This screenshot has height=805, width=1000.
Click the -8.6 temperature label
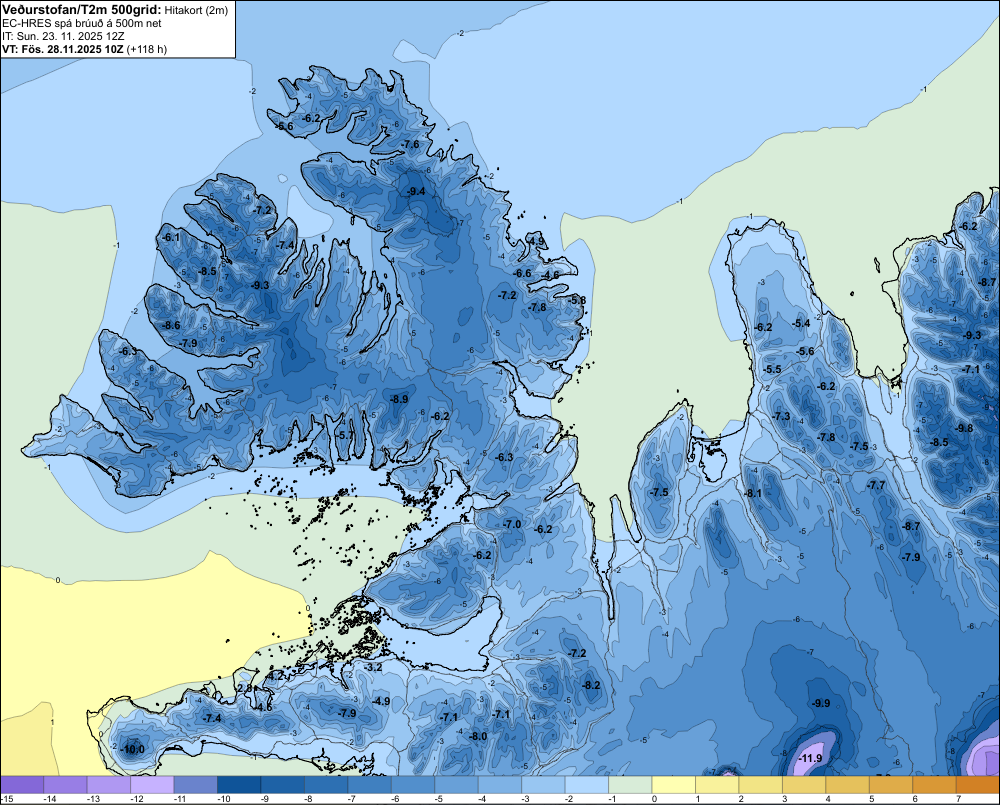coord(172,325)
